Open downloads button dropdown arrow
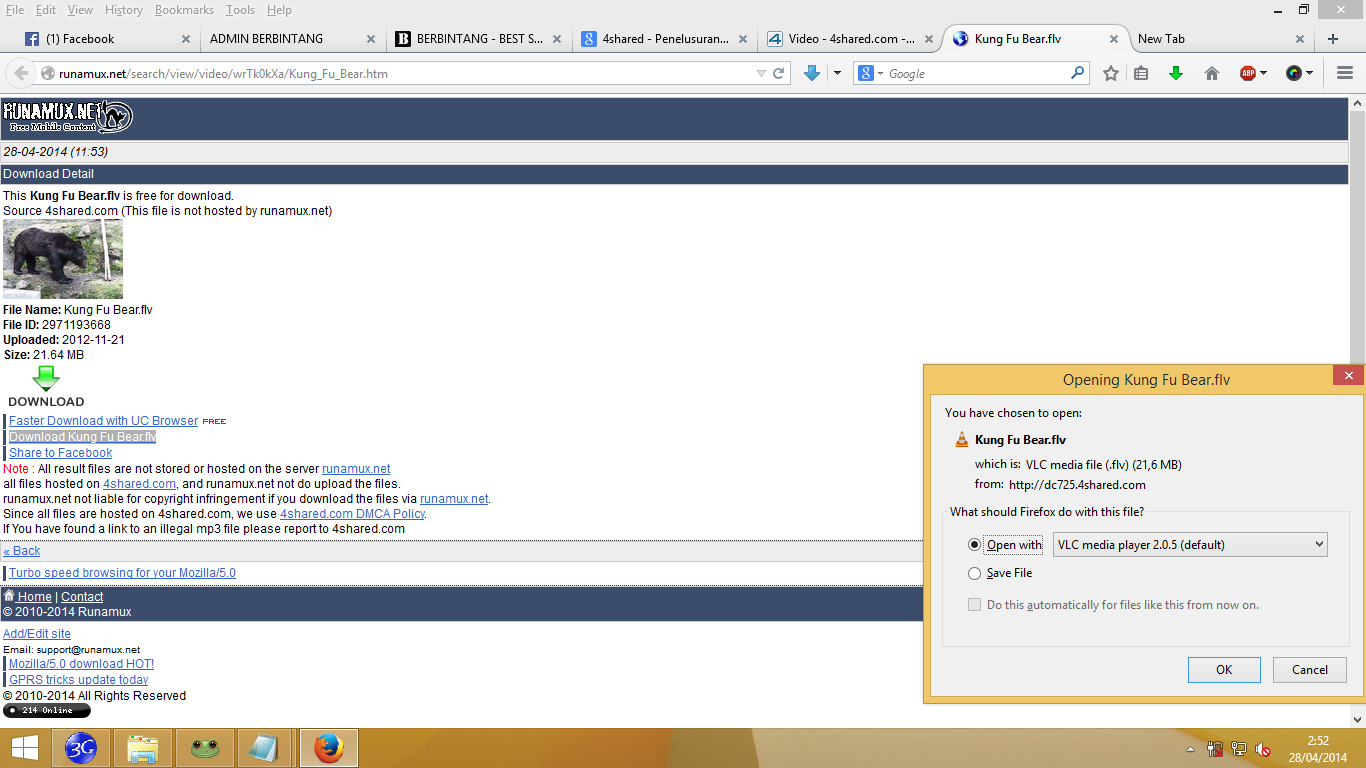This screenshot has width=1366, height=768. pos(837,73)
